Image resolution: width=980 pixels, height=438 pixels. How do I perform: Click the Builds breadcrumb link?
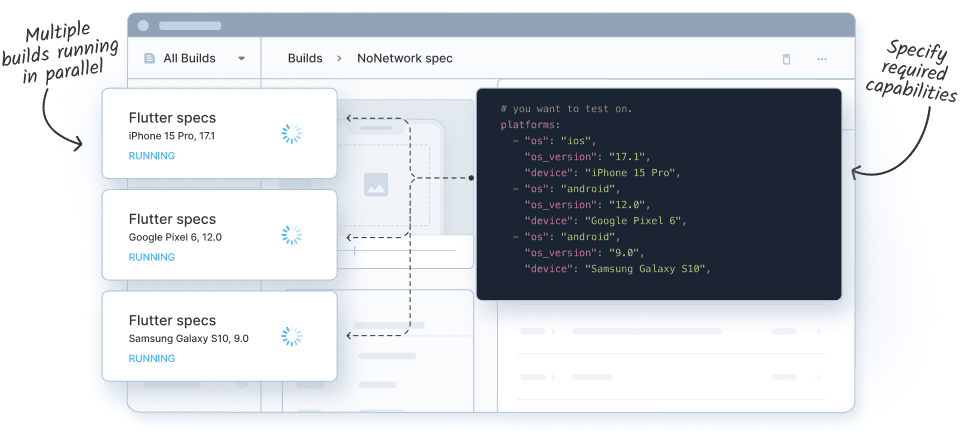[x=305, y=58]
